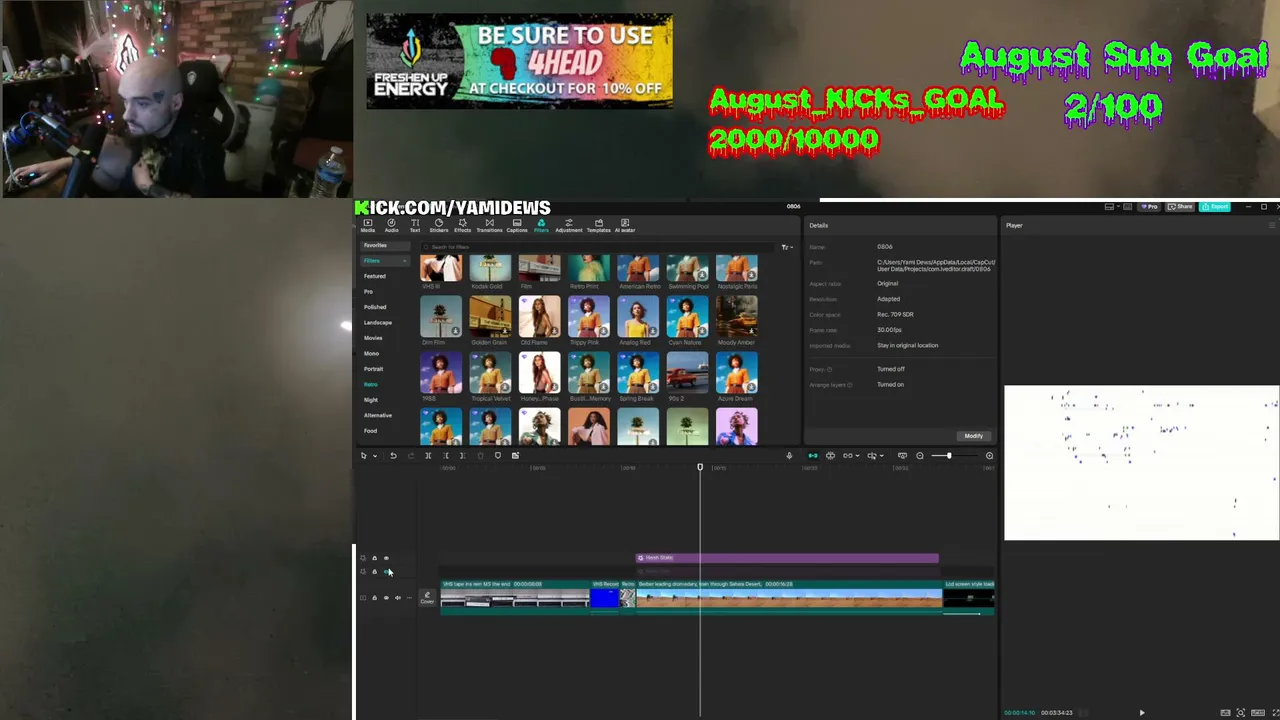The height and width of the screenshot is (720, 1280).
Task: Collapse the Filters category list
Action: point(404,261)
